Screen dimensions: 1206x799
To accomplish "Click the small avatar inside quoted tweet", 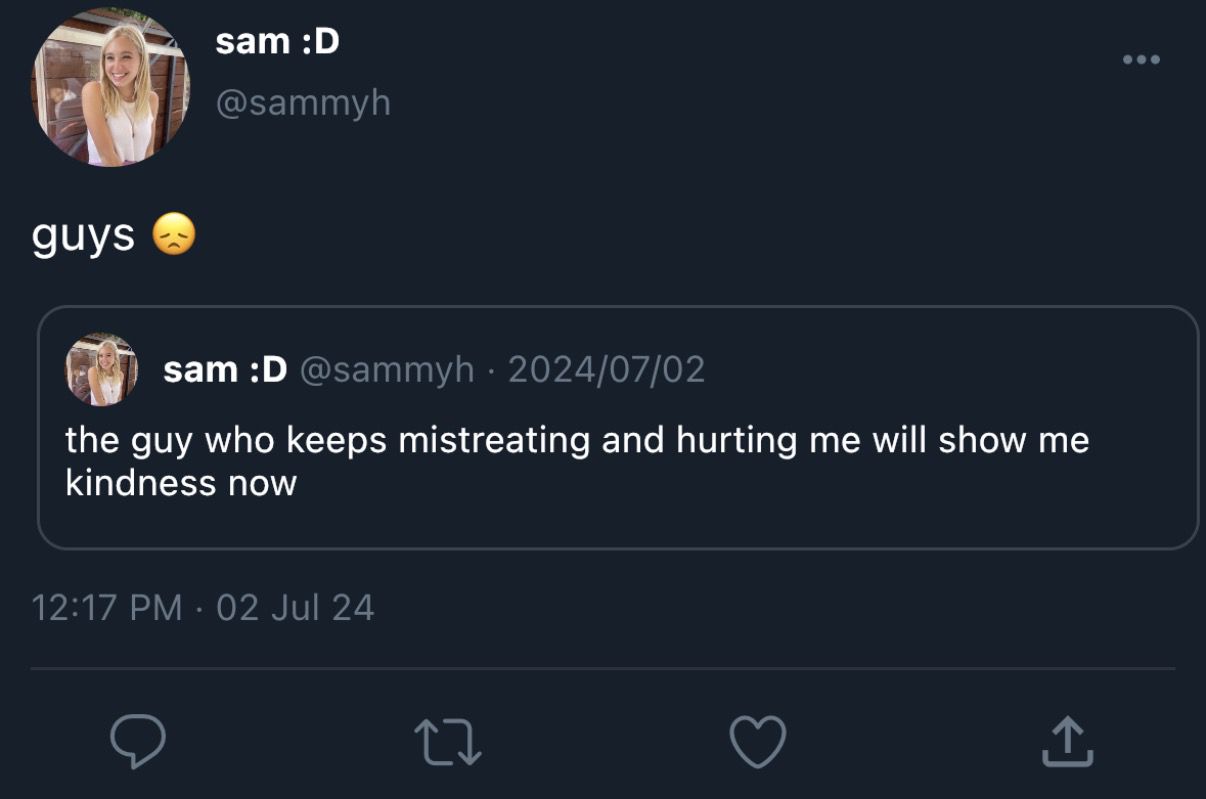I will [x=101, y=369].
